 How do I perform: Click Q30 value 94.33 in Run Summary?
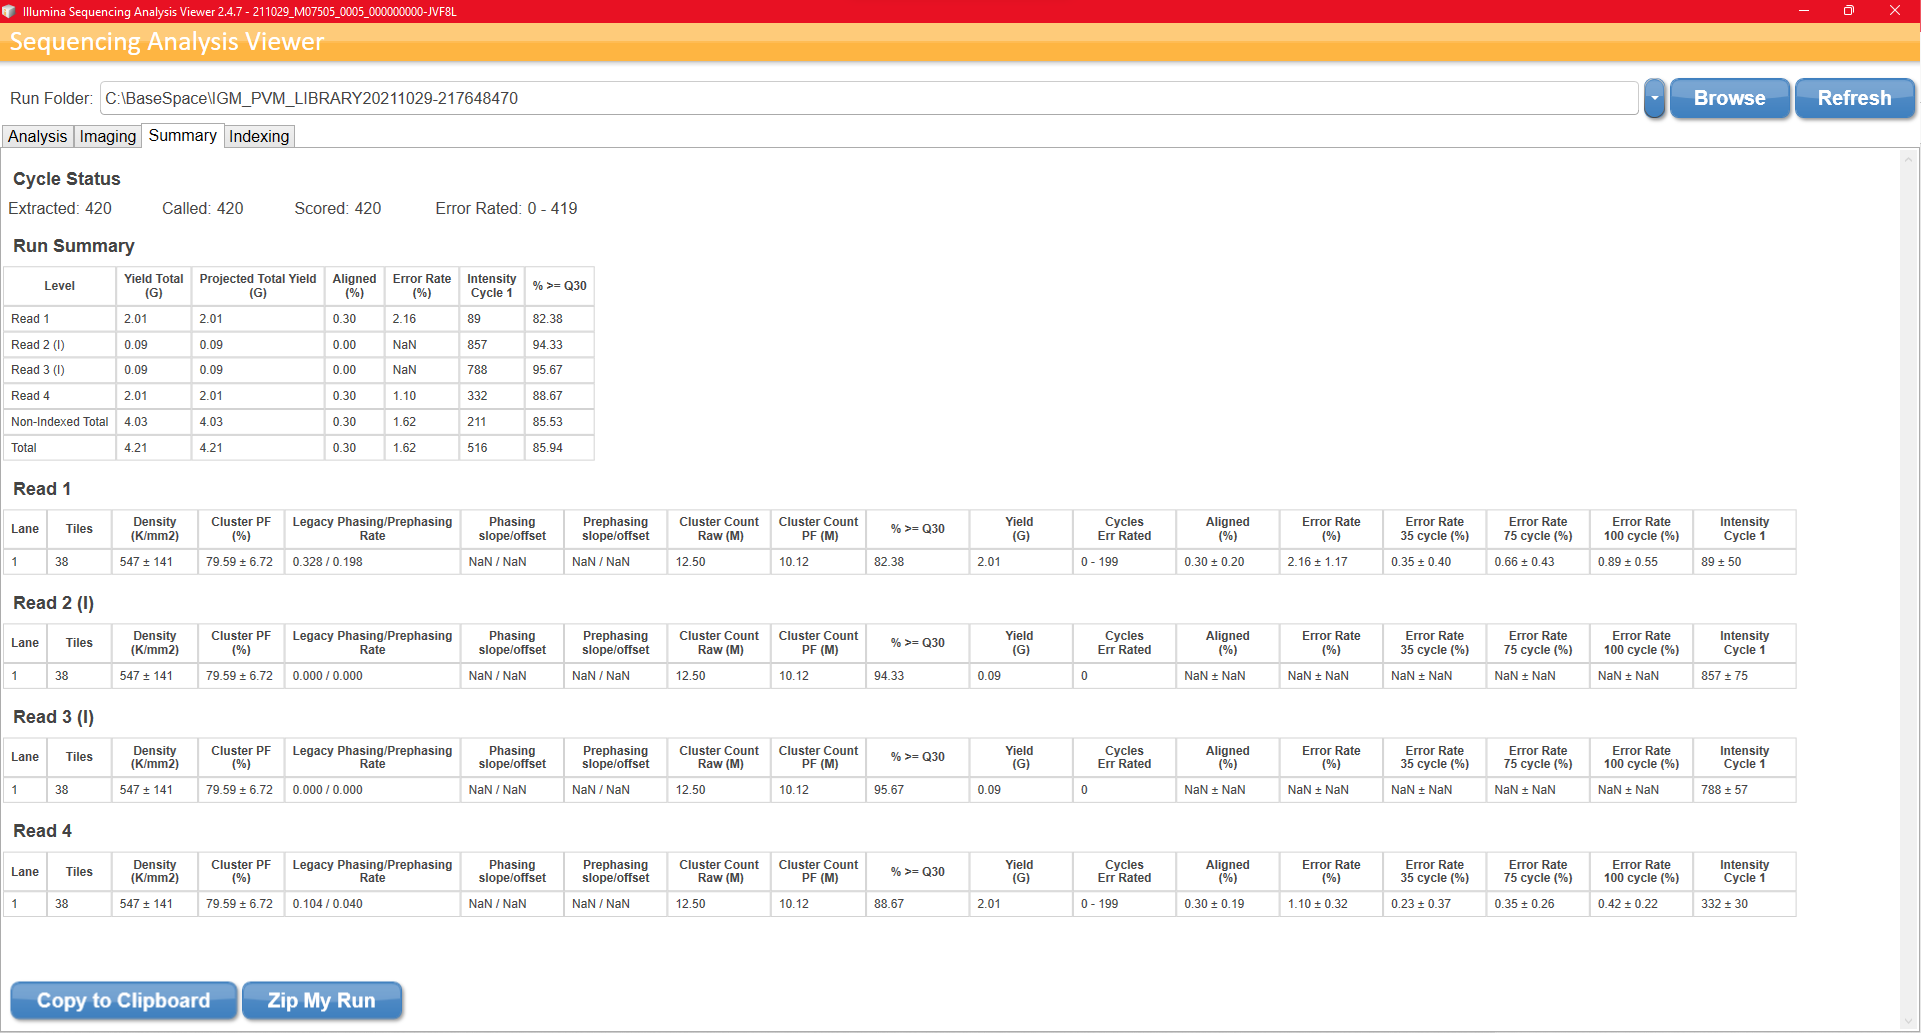[x=547, y=345]
